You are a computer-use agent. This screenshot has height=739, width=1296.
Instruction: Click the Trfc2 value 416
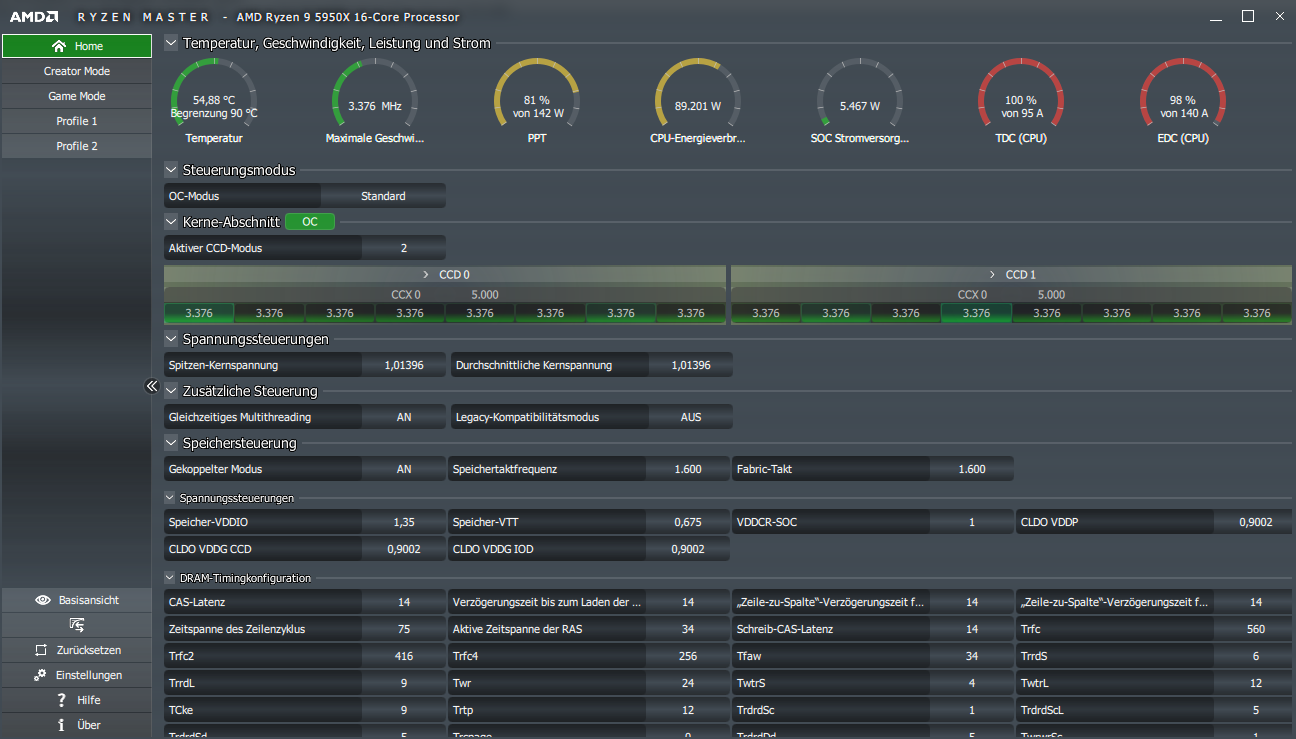click(404, 656)
